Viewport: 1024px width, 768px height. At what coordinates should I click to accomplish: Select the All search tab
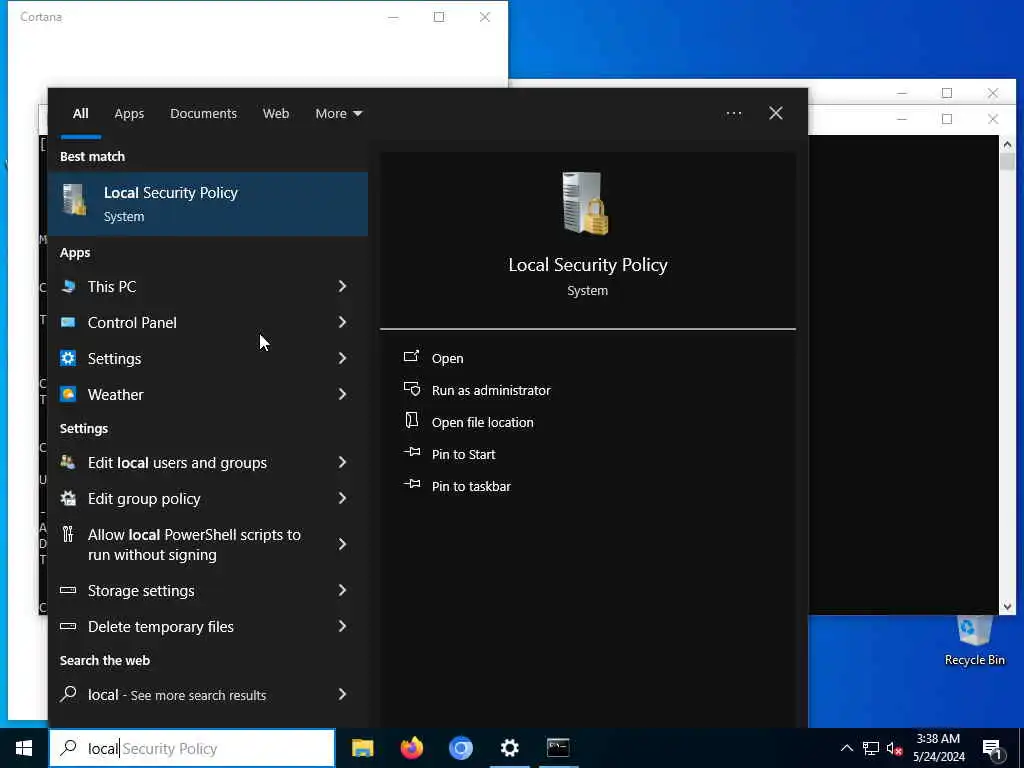[80, 114]
